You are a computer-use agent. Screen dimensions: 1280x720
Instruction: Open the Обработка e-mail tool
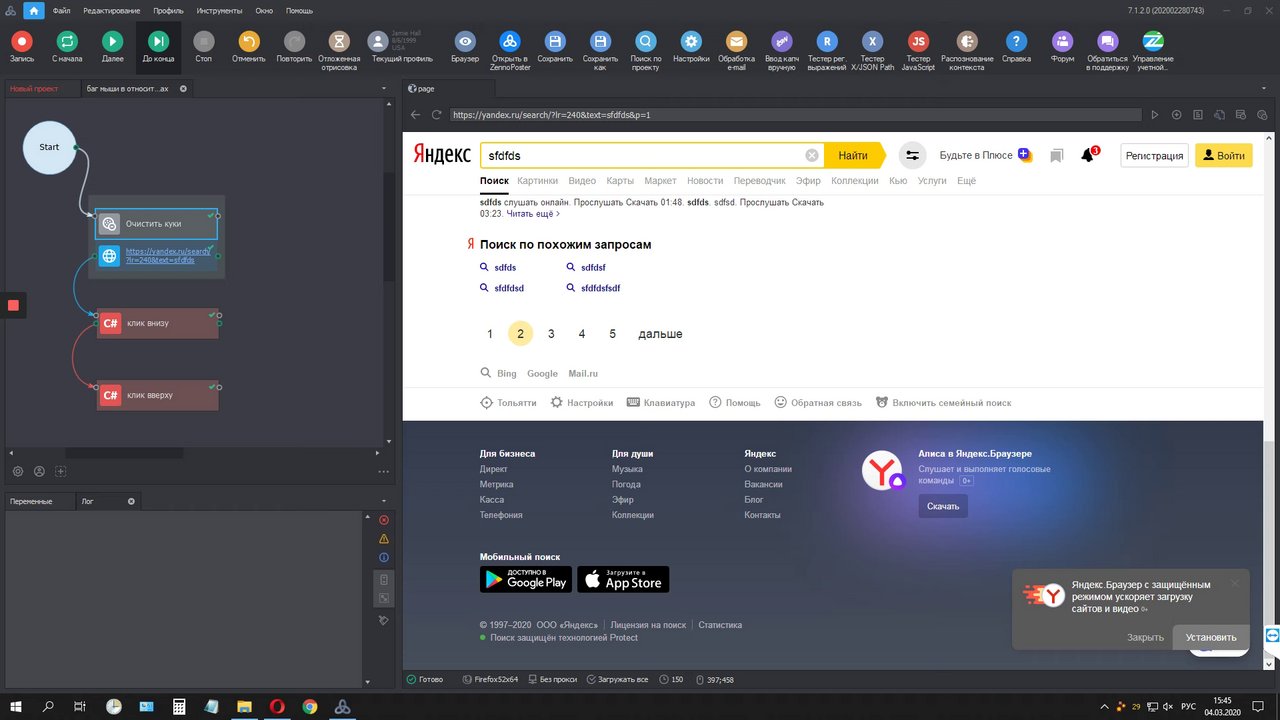coord(736,42)
